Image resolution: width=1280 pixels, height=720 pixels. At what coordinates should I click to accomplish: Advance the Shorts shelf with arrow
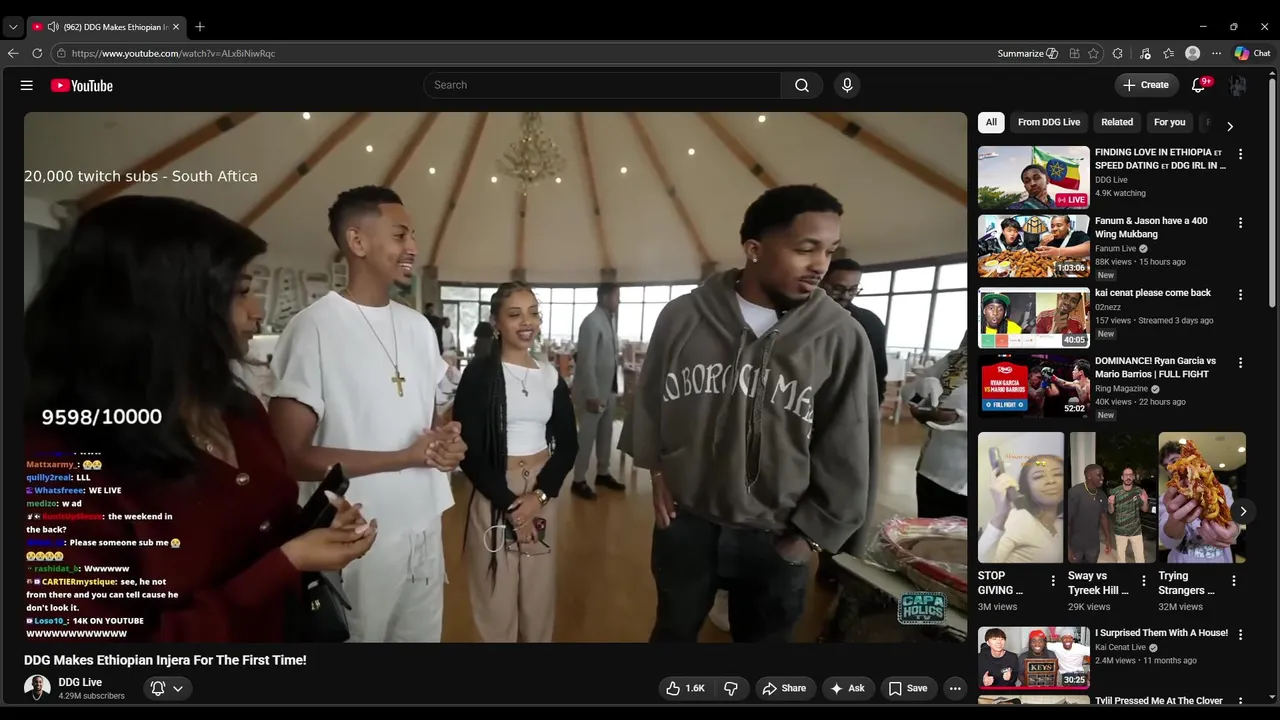pos(1243,511)
